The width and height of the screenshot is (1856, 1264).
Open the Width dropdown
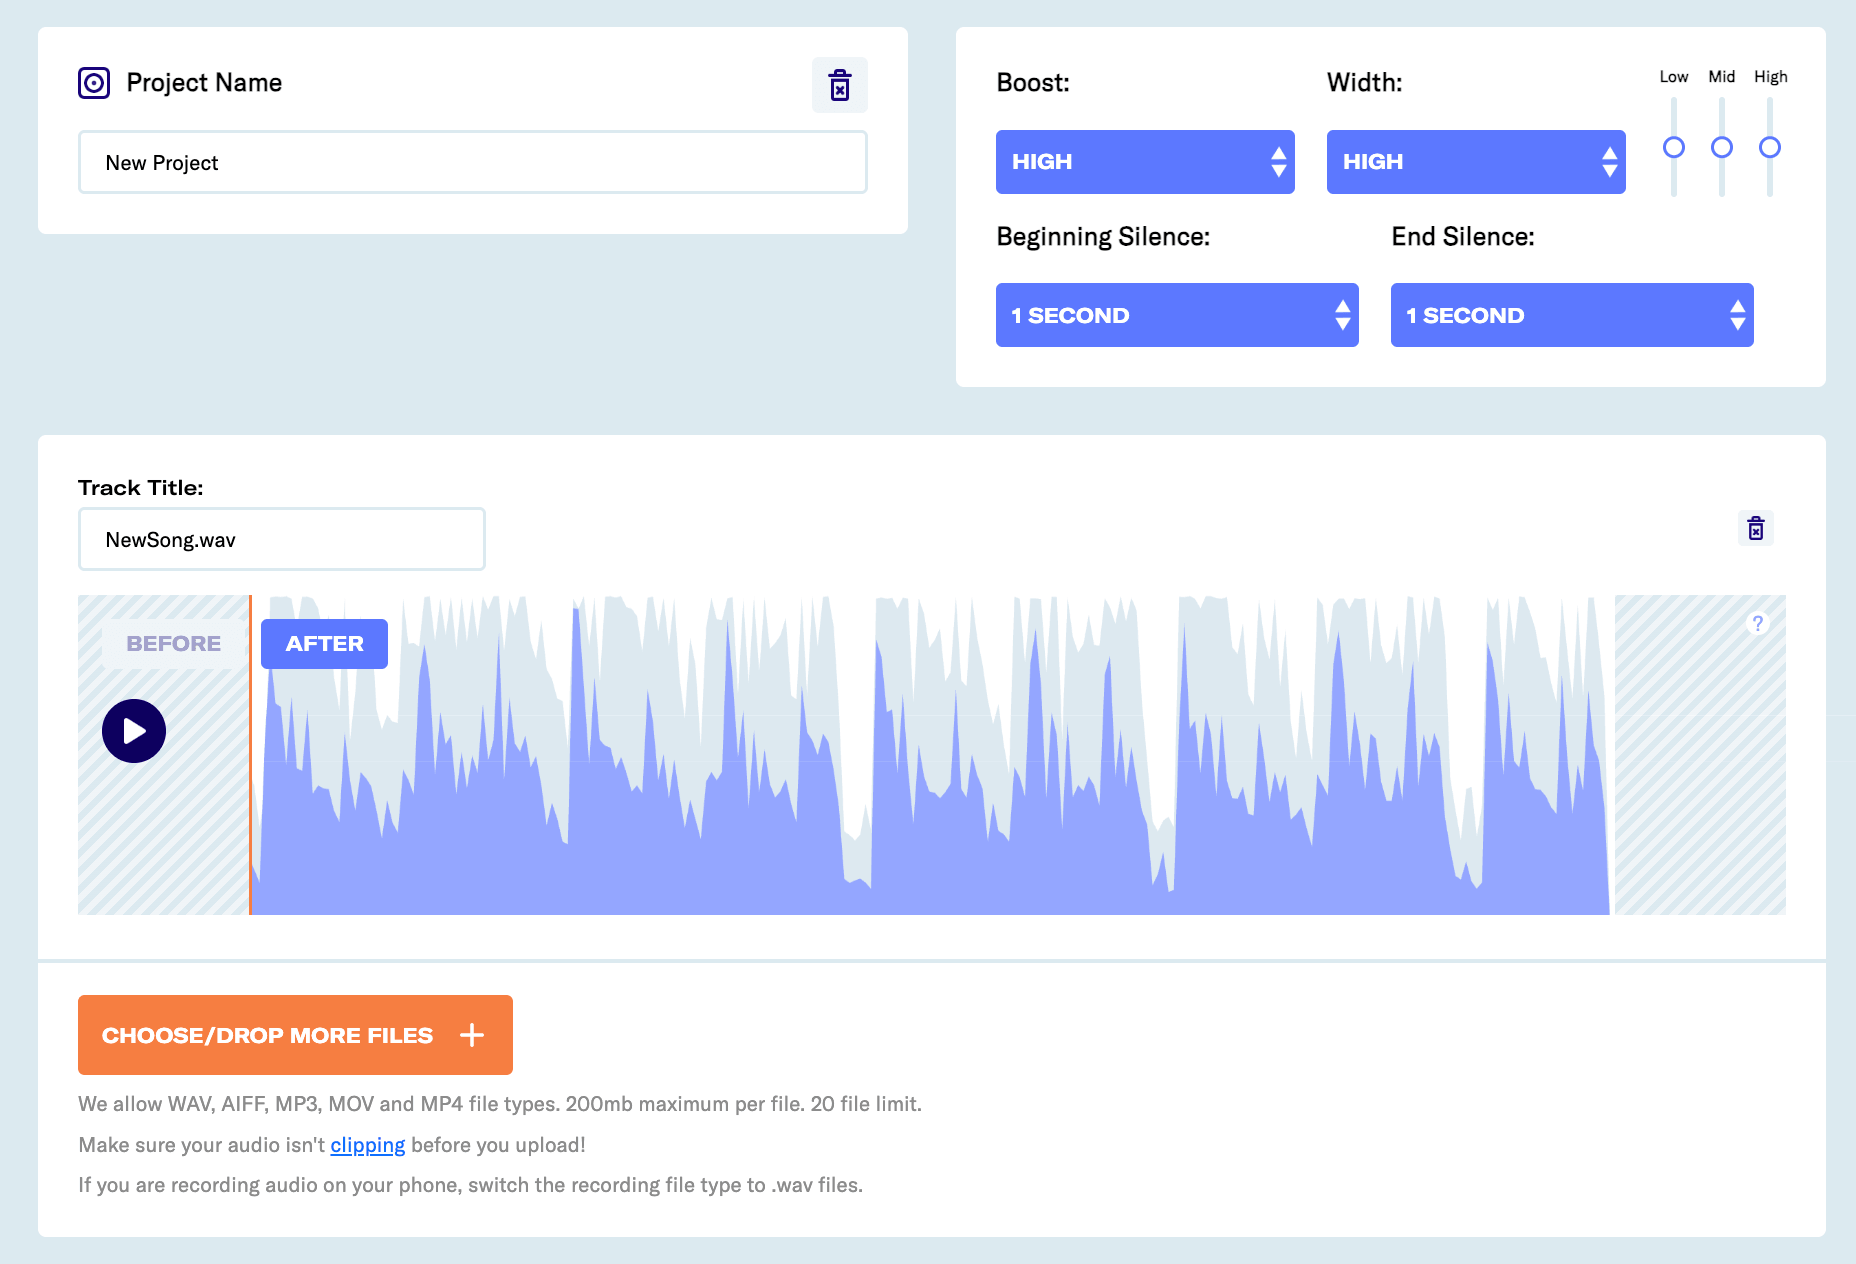[x=1476, y=162]
